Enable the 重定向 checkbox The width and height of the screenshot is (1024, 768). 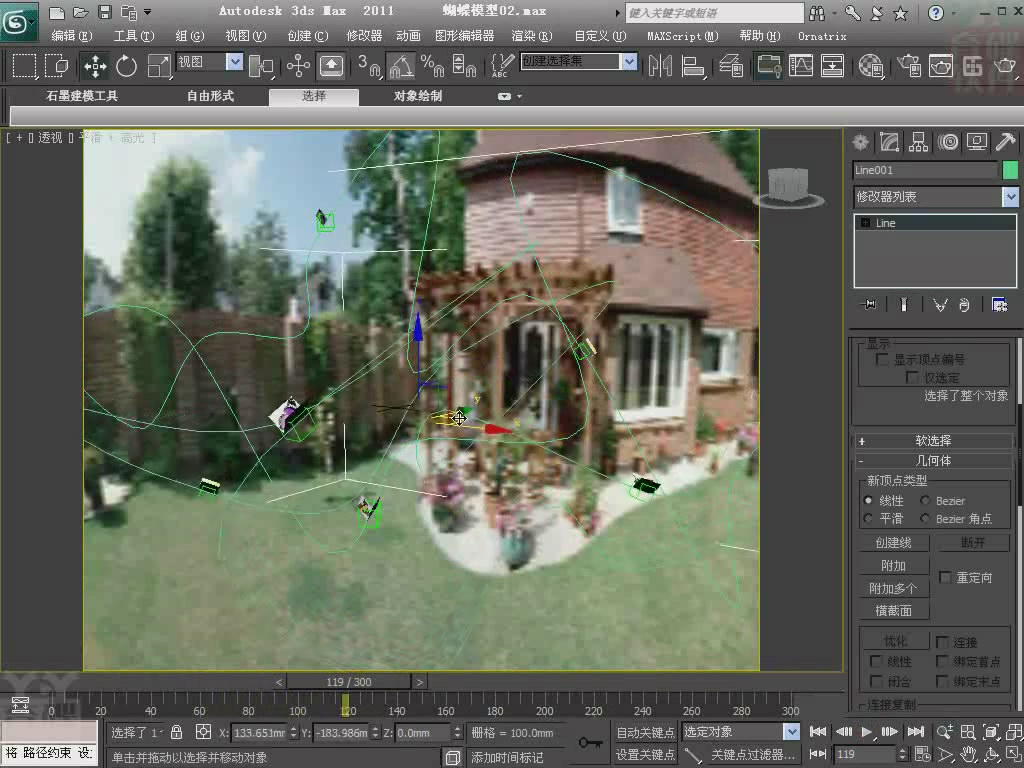[944, 577]
